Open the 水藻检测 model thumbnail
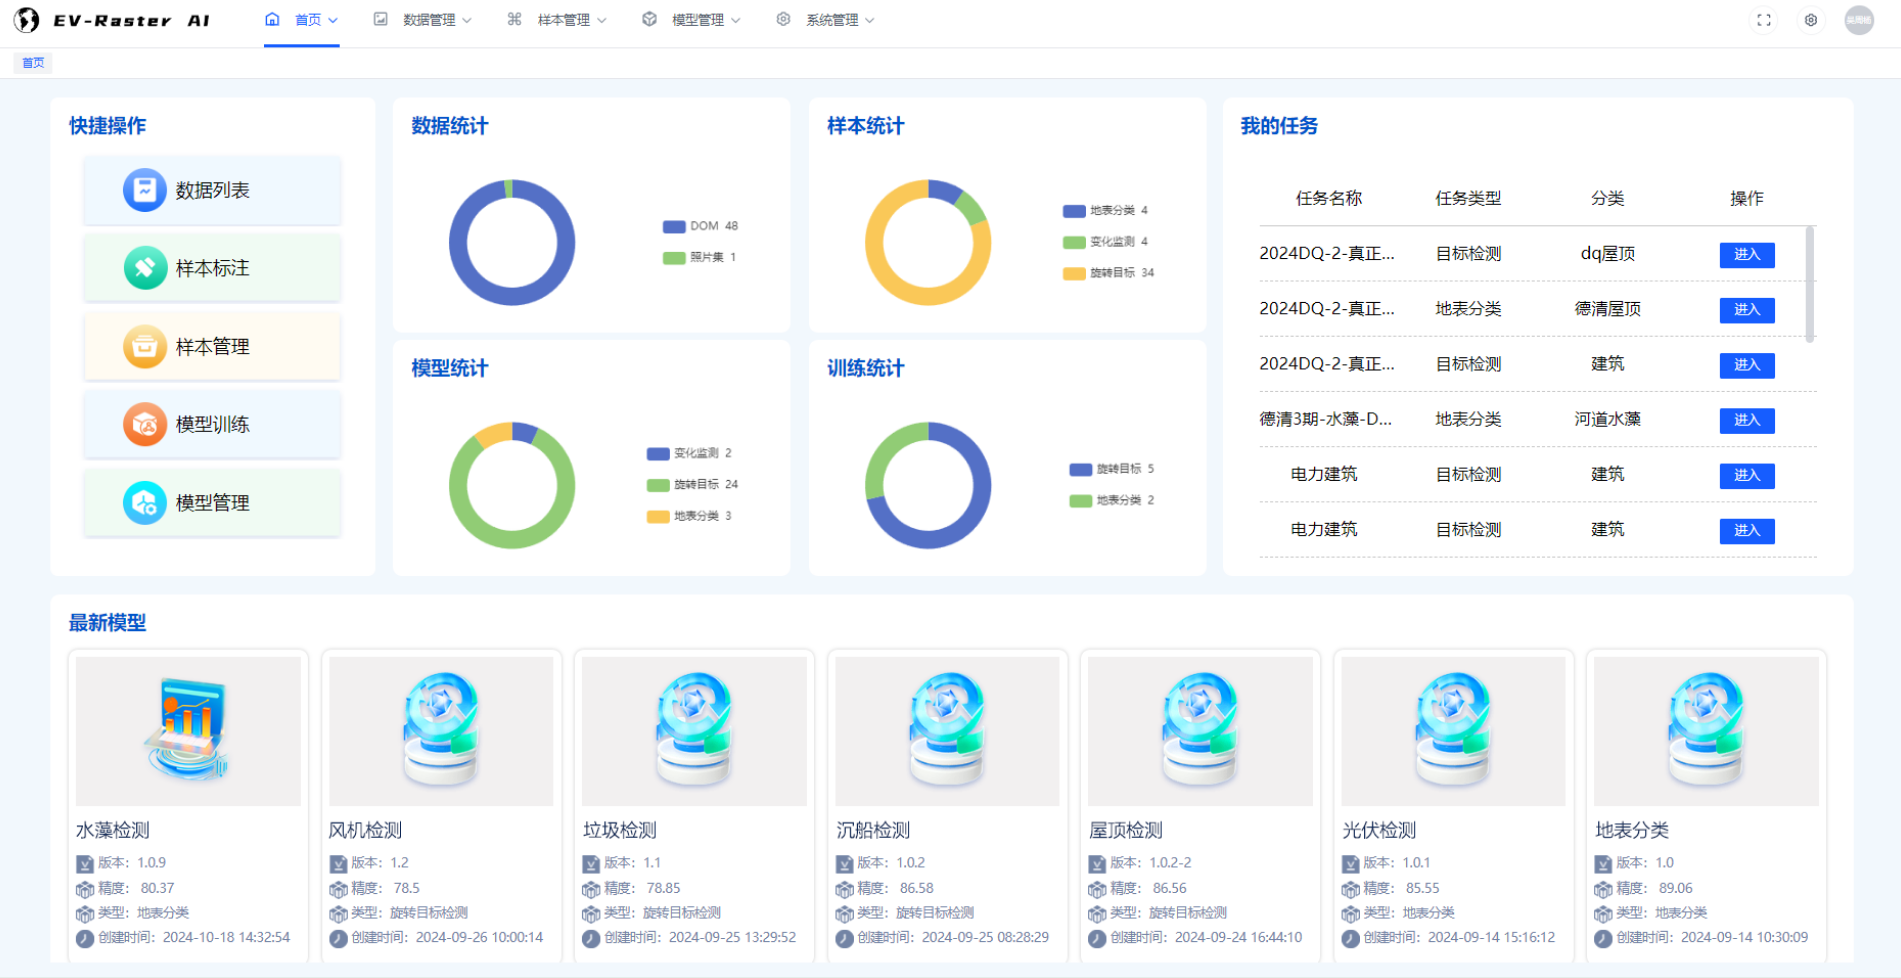1901x978 pixels. 188,731
